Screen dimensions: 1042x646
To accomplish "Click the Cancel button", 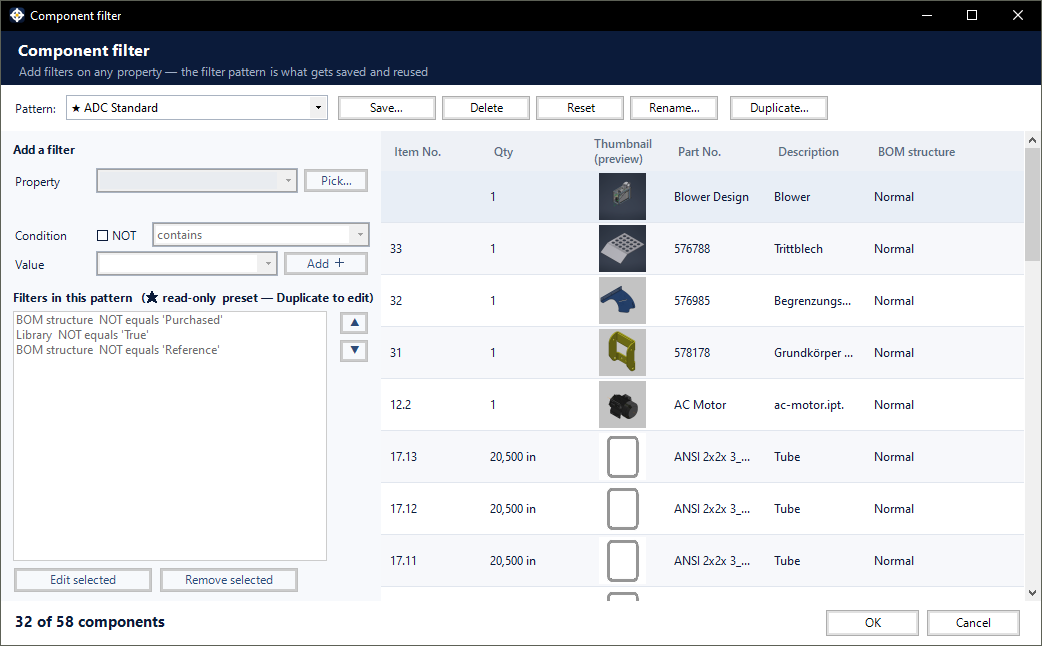I will 973,623.
